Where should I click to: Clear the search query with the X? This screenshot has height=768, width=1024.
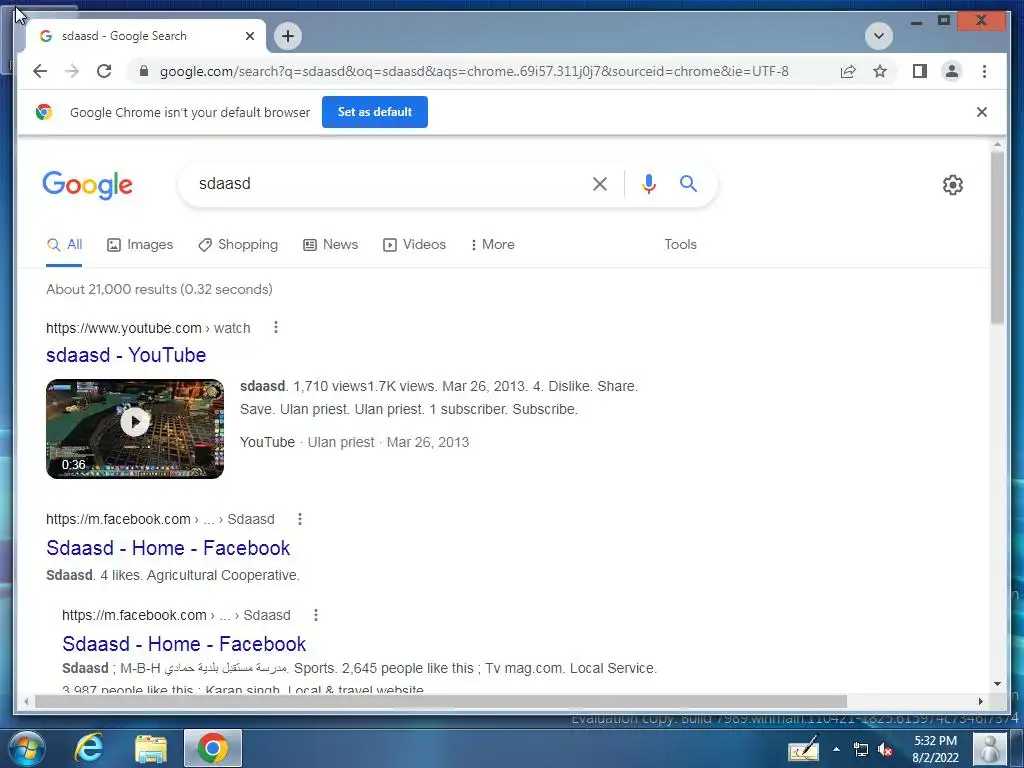pyautogui.click(x=600, y=184)
